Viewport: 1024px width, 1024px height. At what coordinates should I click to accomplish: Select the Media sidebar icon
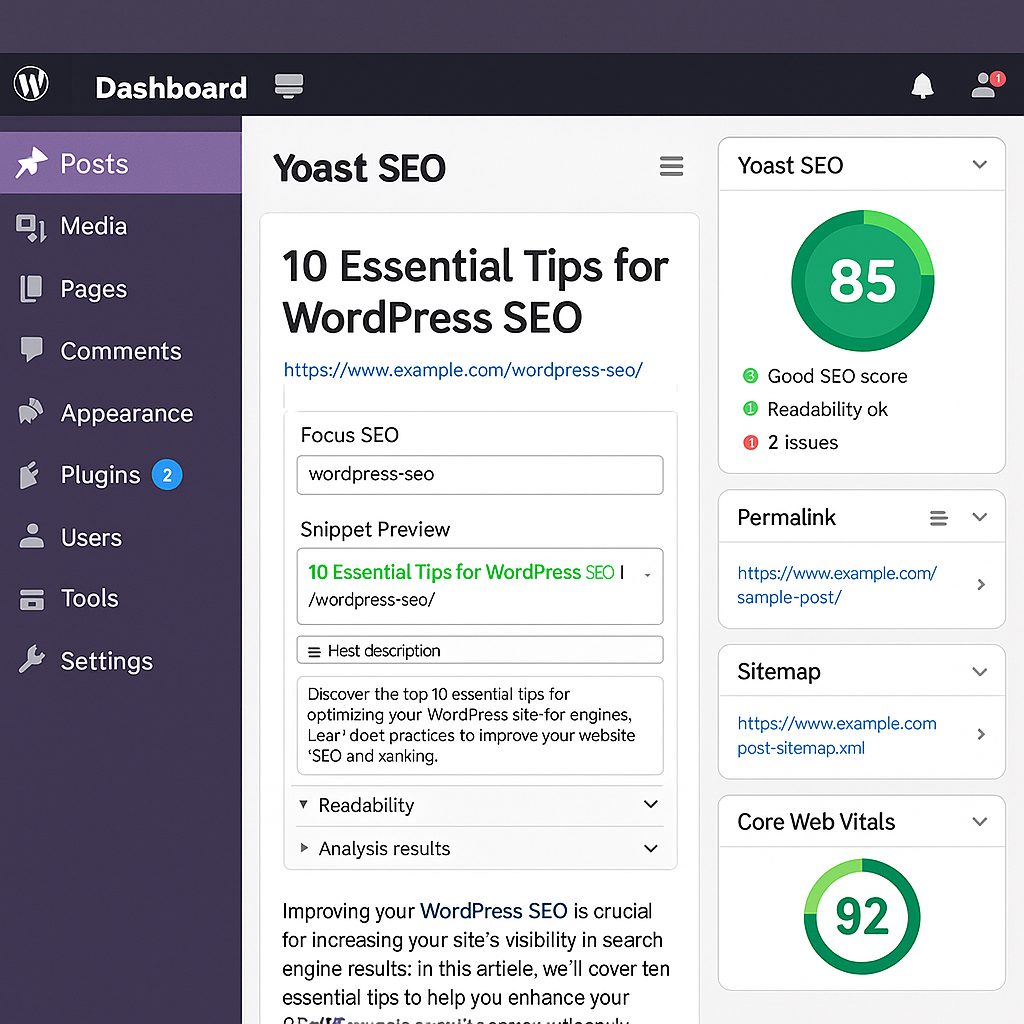[33, 226]
